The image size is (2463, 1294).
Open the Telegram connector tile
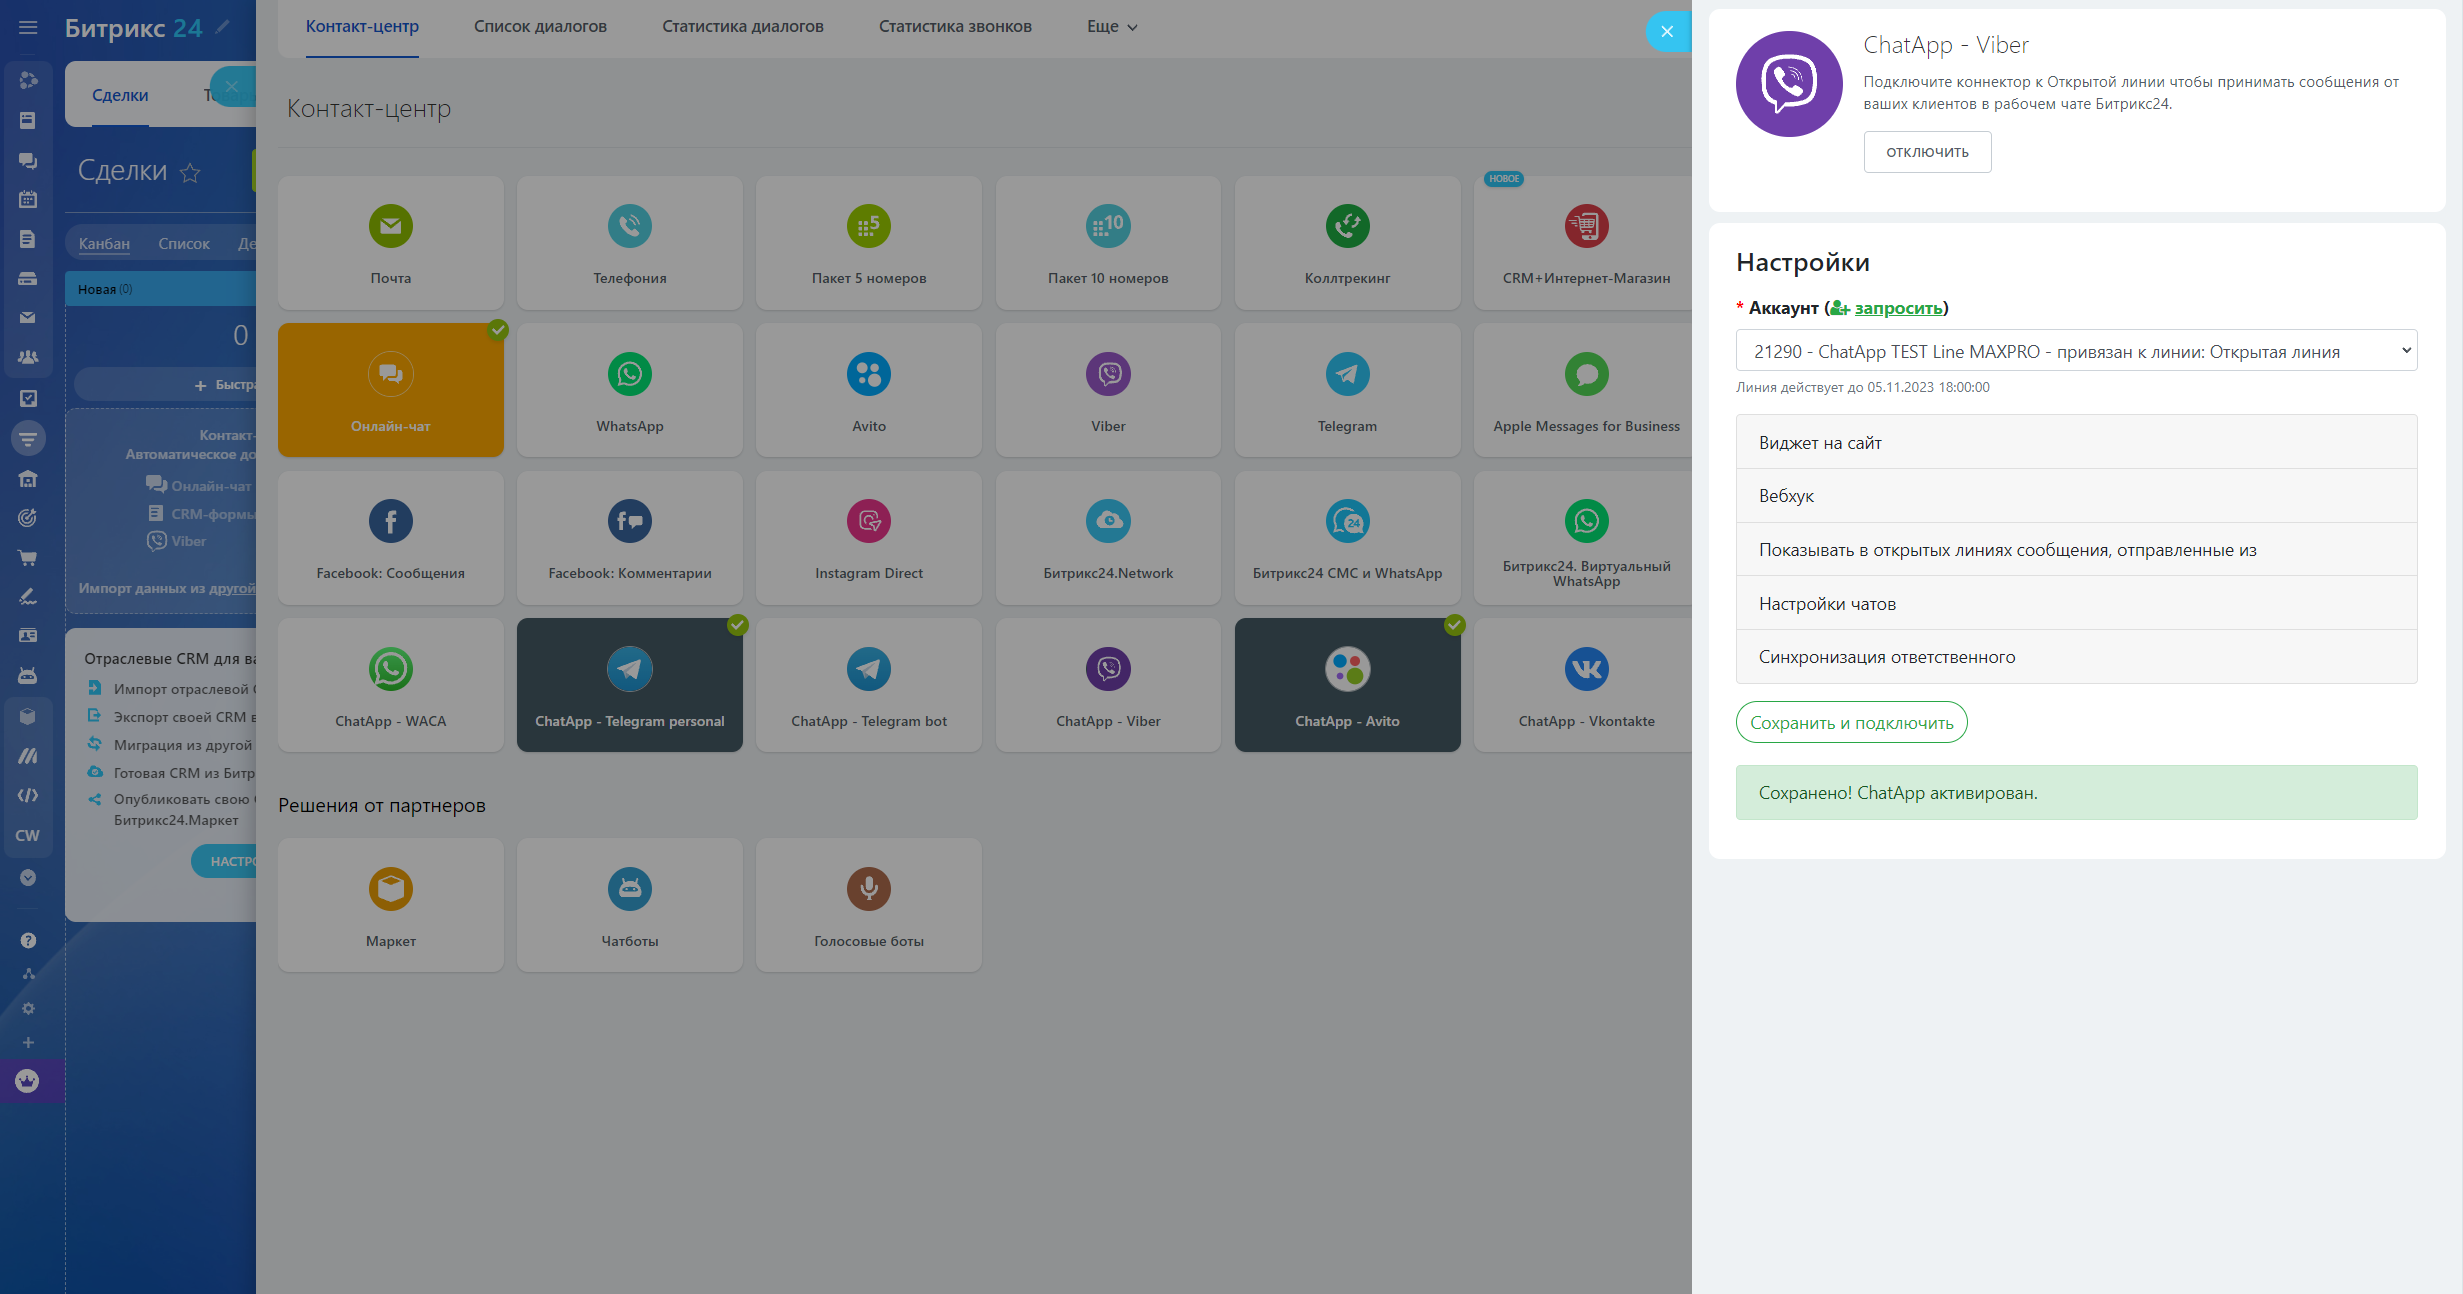[1346, 390]
